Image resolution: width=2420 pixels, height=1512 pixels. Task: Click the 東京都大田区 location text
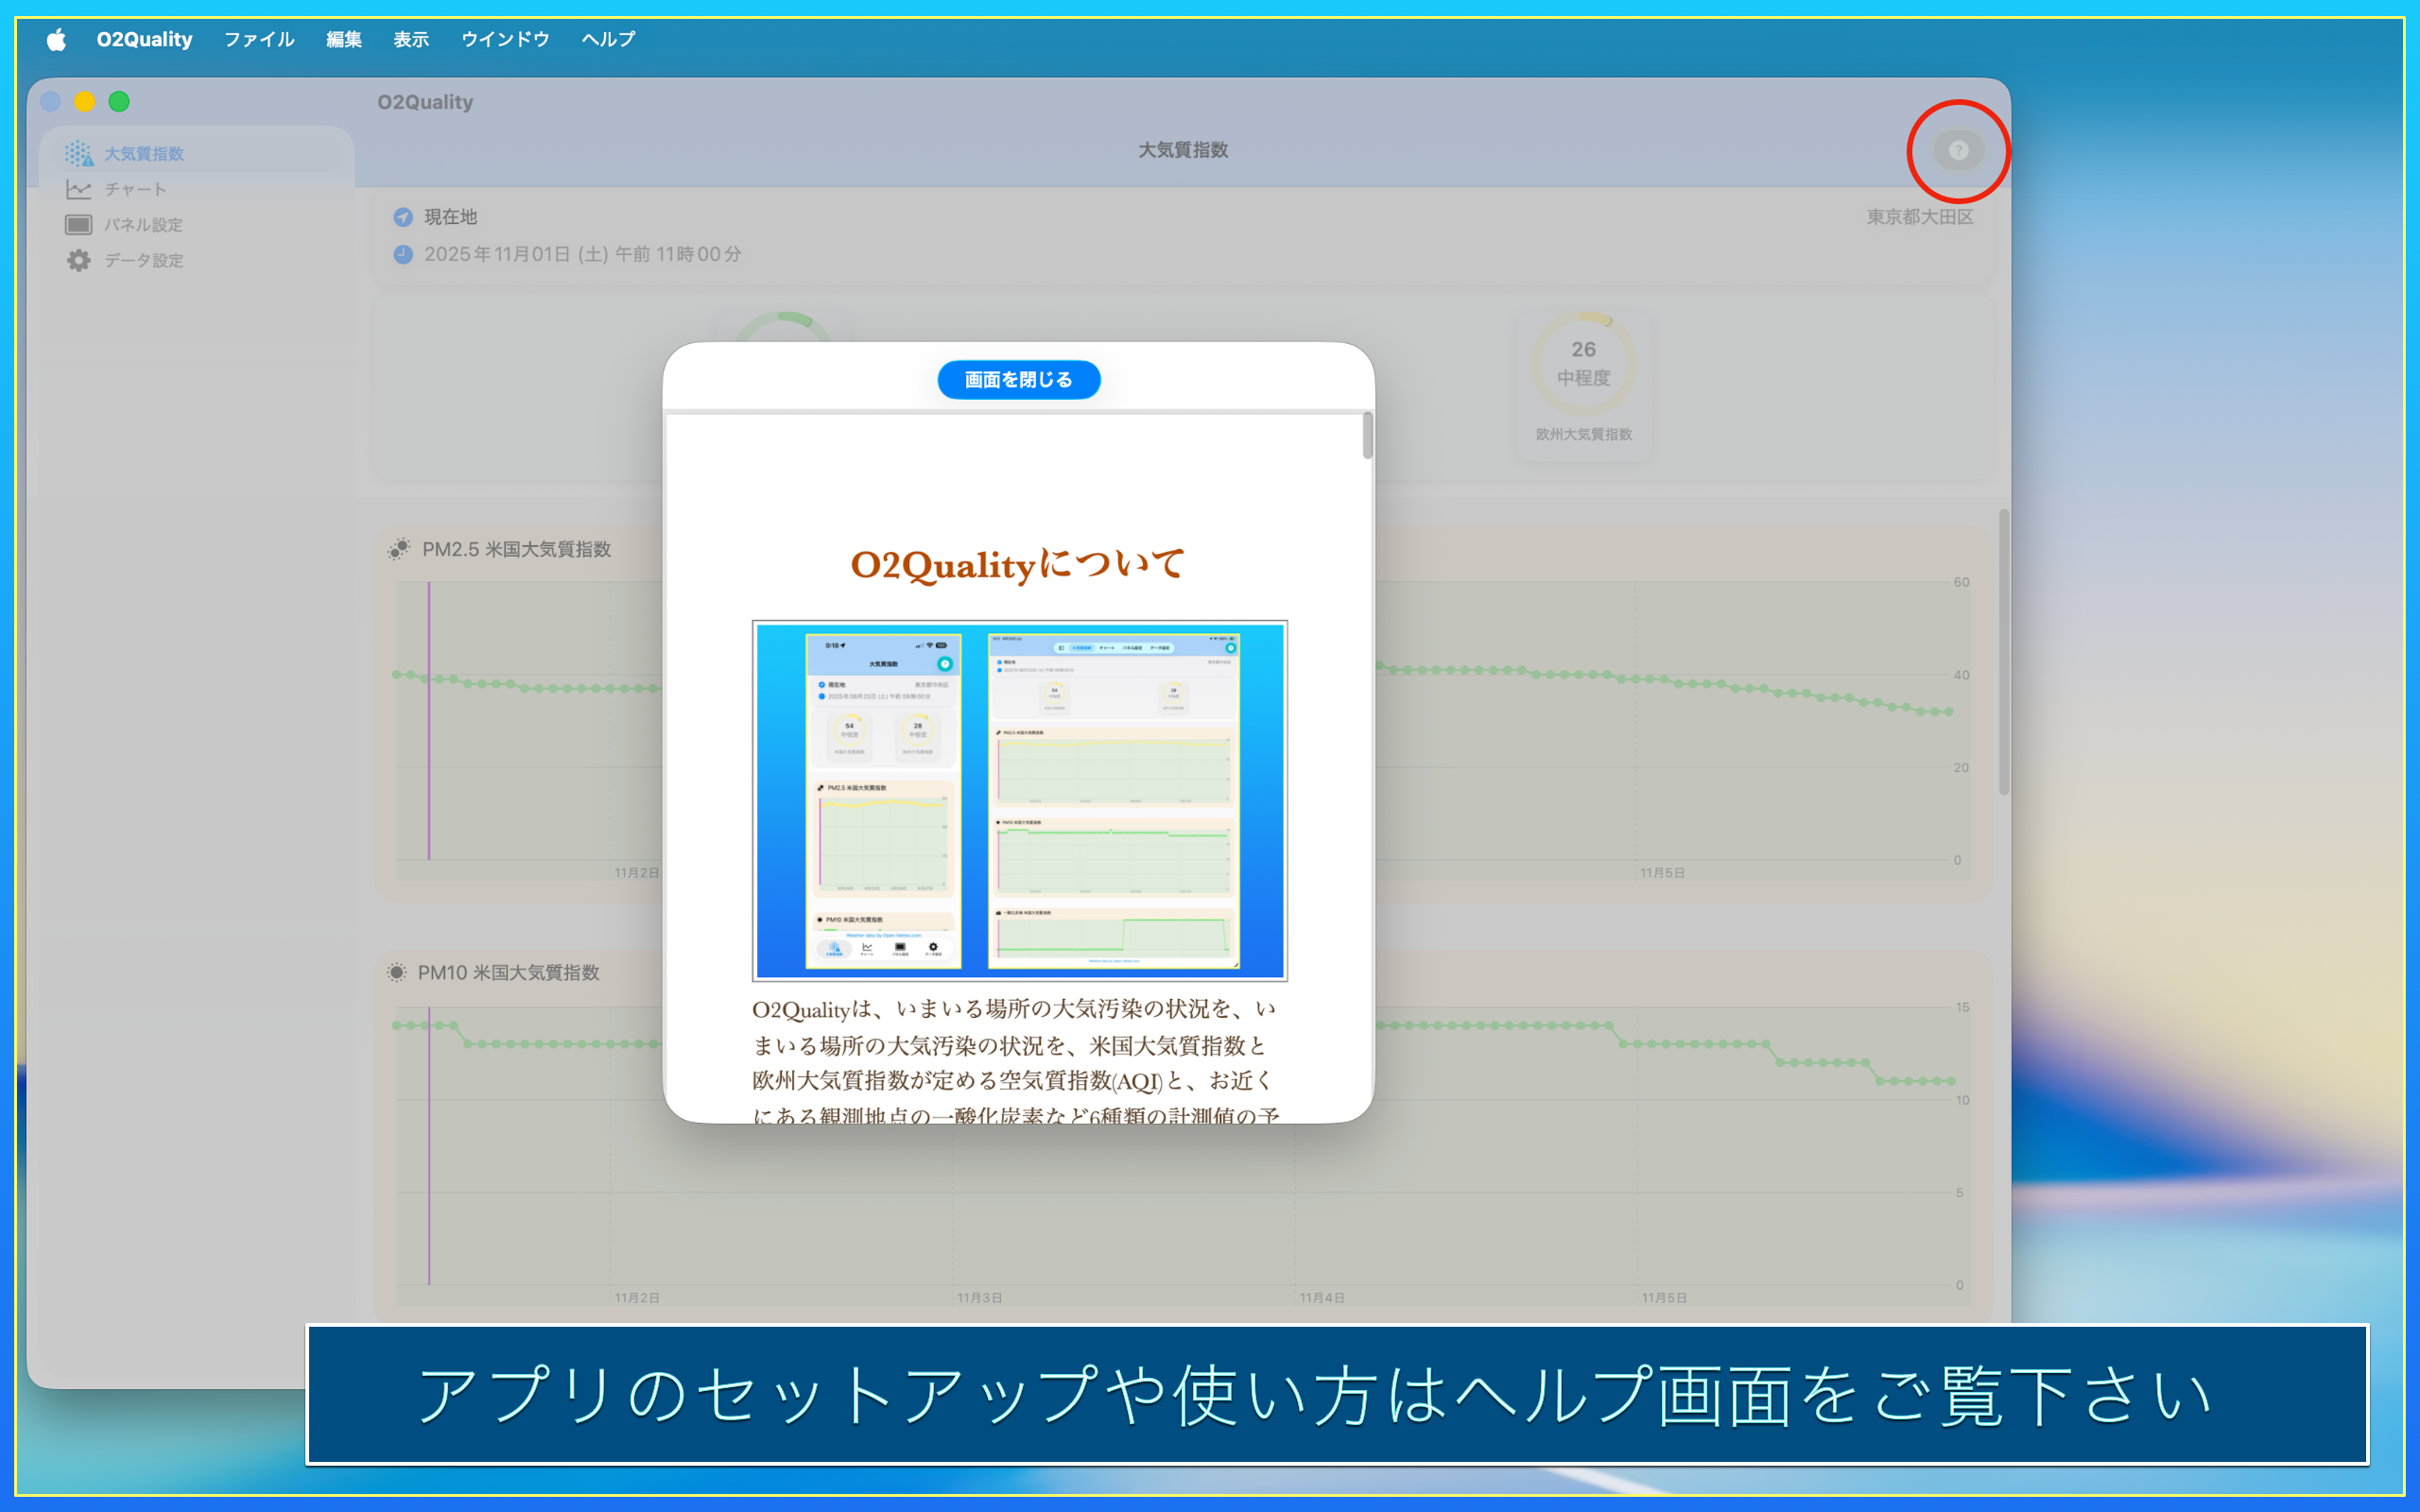(1920, 217)
